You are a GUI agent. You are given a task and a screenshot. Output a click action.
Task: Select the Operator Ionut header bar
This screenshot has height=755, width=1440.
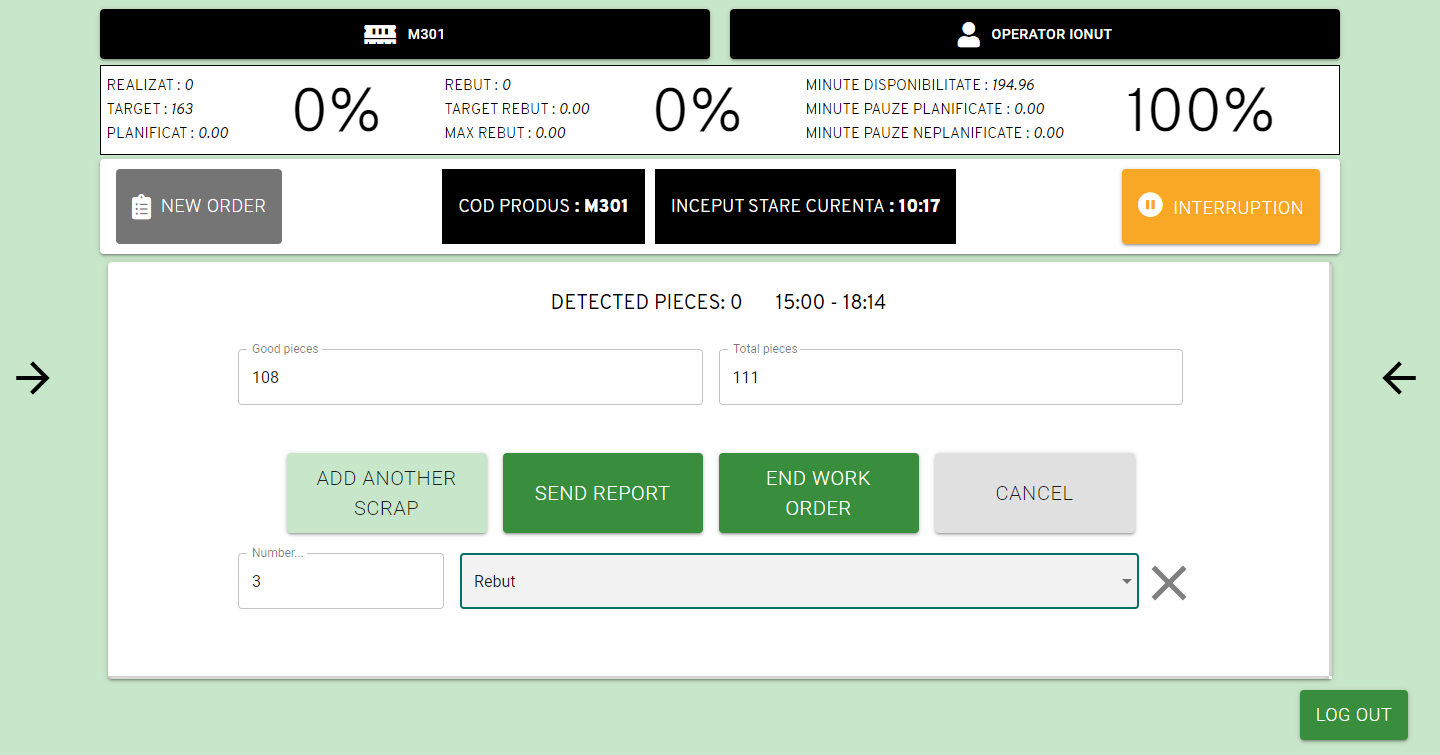(x=1035, y=34)
